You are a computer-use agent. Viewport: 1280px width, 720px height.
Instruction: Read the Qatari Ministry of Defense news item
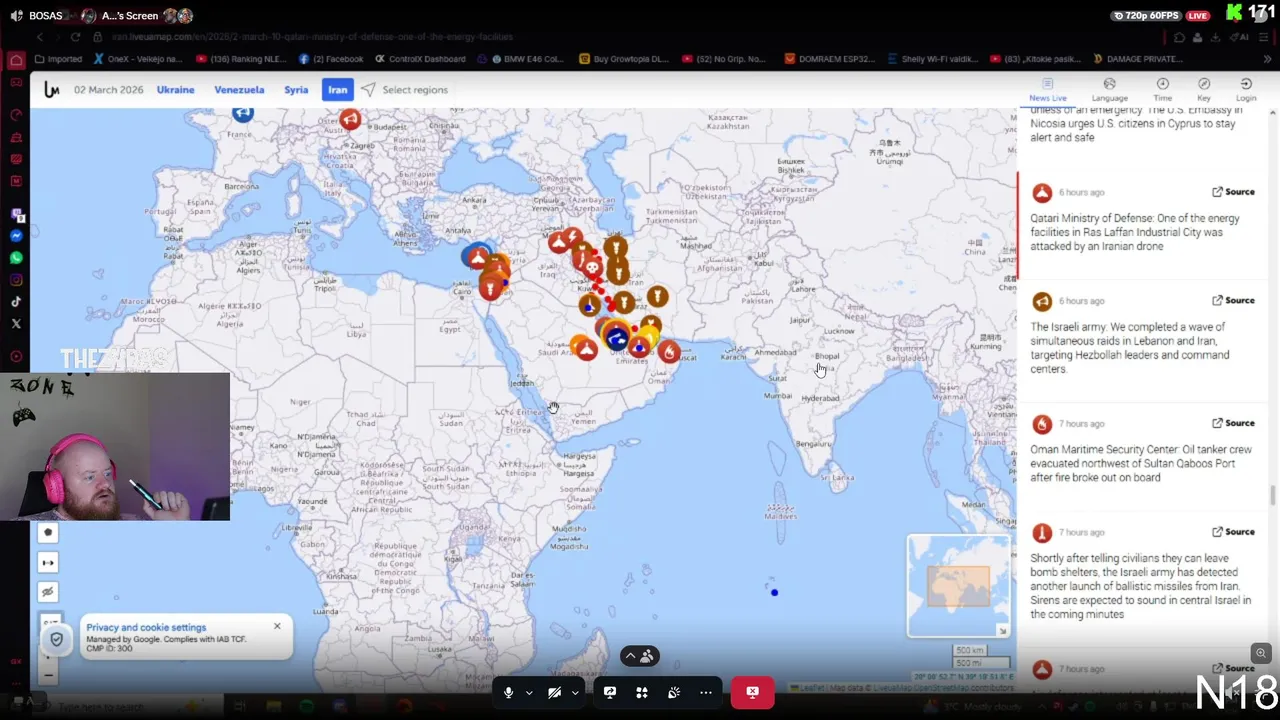pos(1135,232)
